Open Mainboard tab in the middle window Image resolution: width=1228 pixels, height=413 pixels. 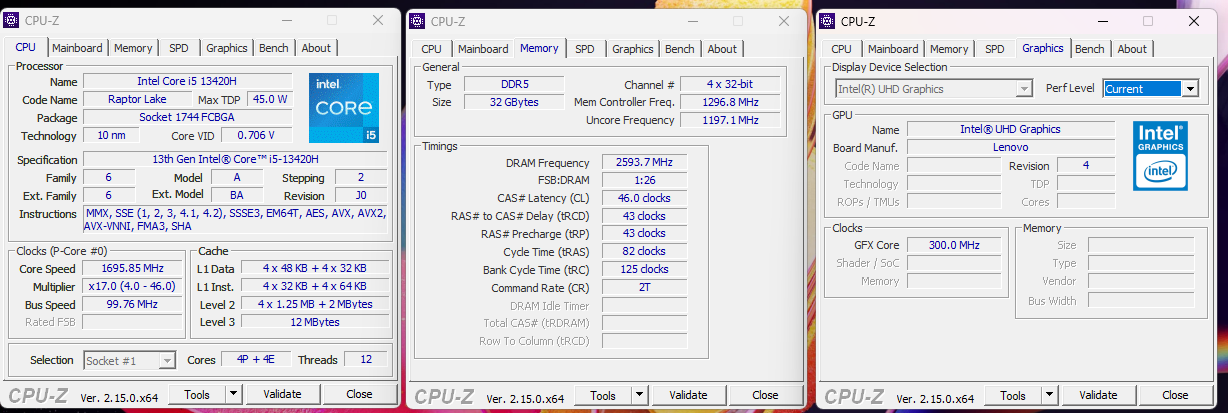click(483, 49)
